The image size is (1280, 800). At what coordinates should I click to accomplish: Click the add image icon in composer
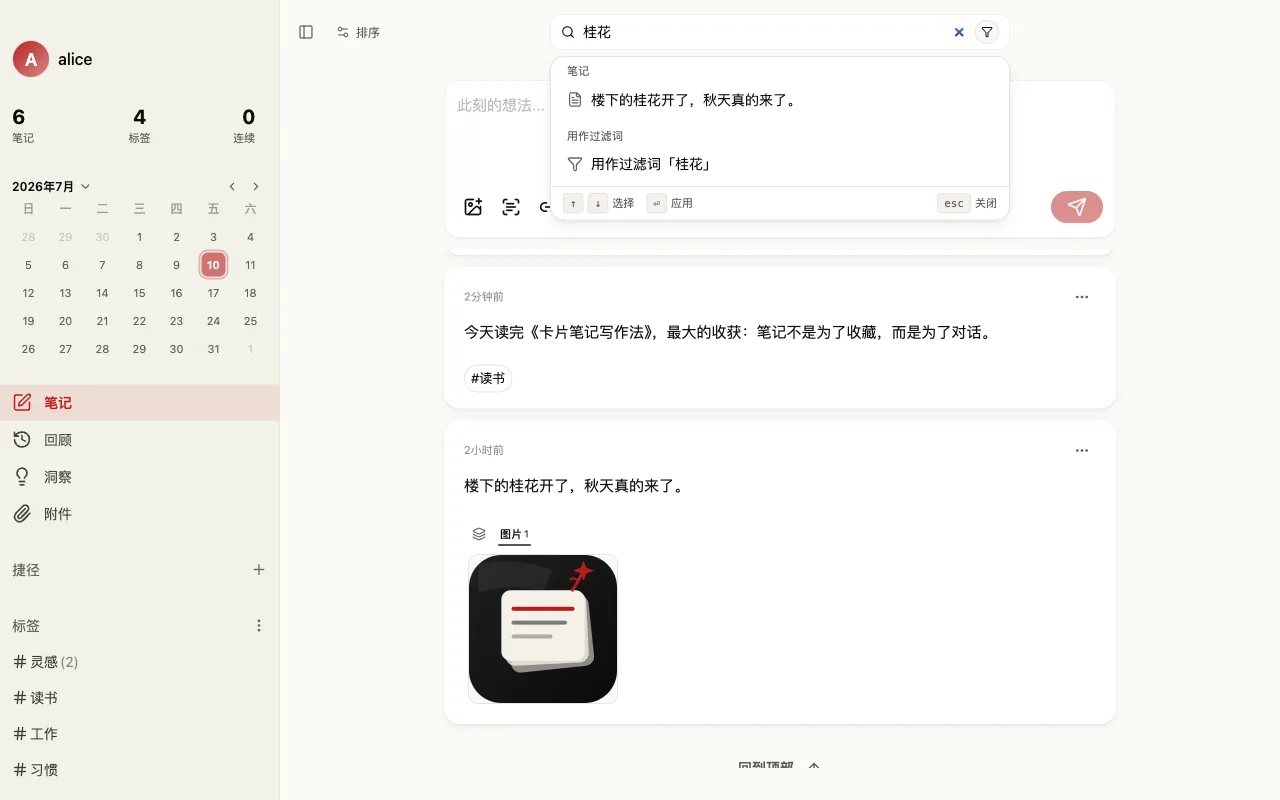pos(474,207)
